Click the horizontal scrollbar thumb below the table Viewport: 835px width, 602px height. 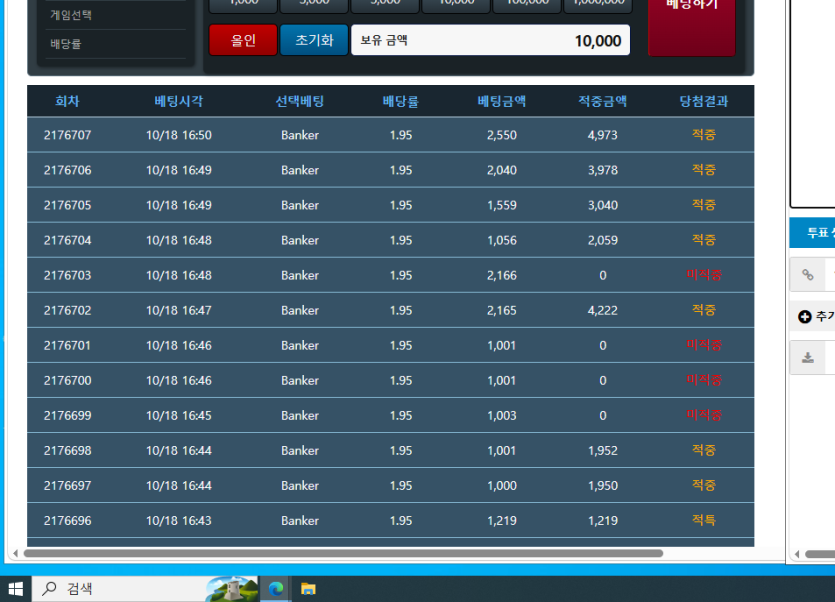[343, 554]
